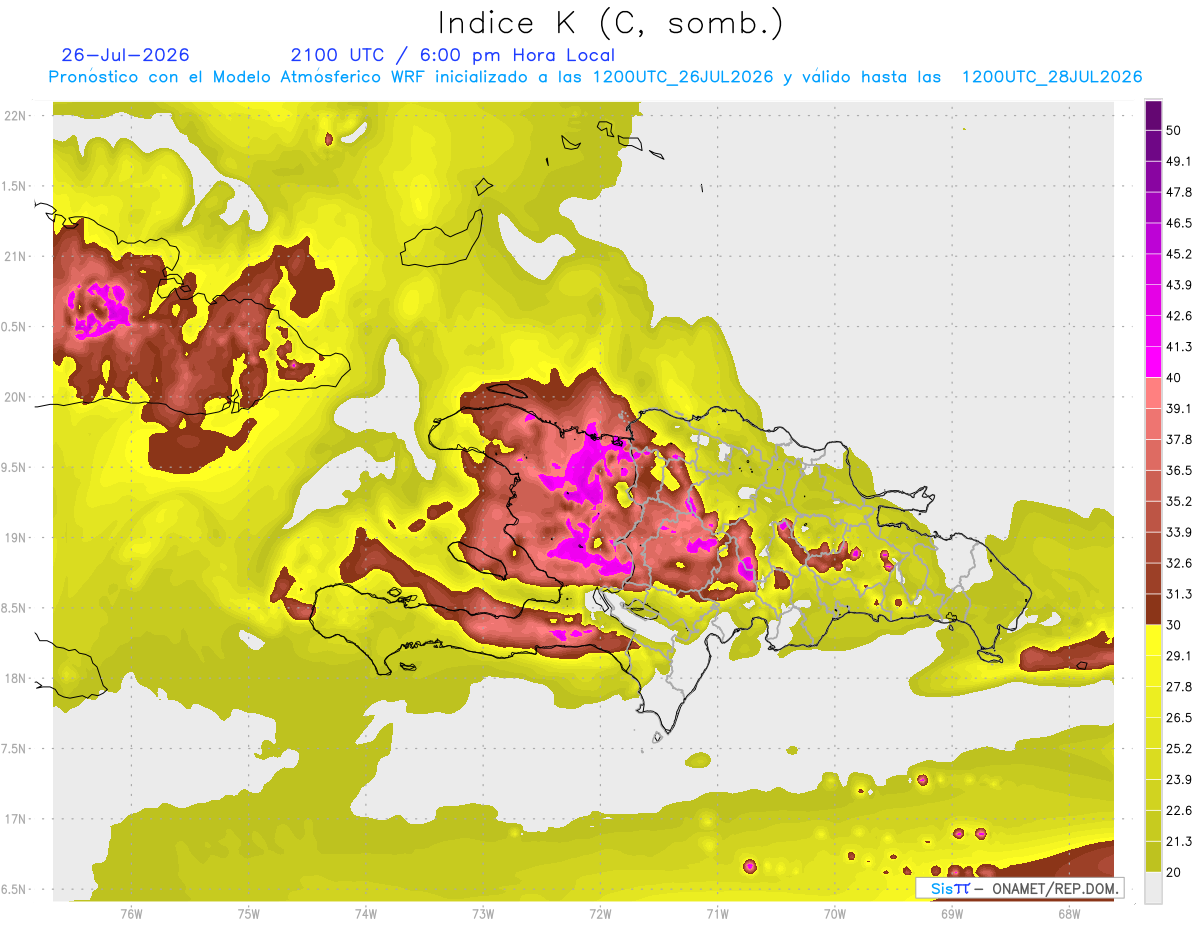Click the latitude label "18N"
Screen dimensions: 1200x927
tap(16, 678)
